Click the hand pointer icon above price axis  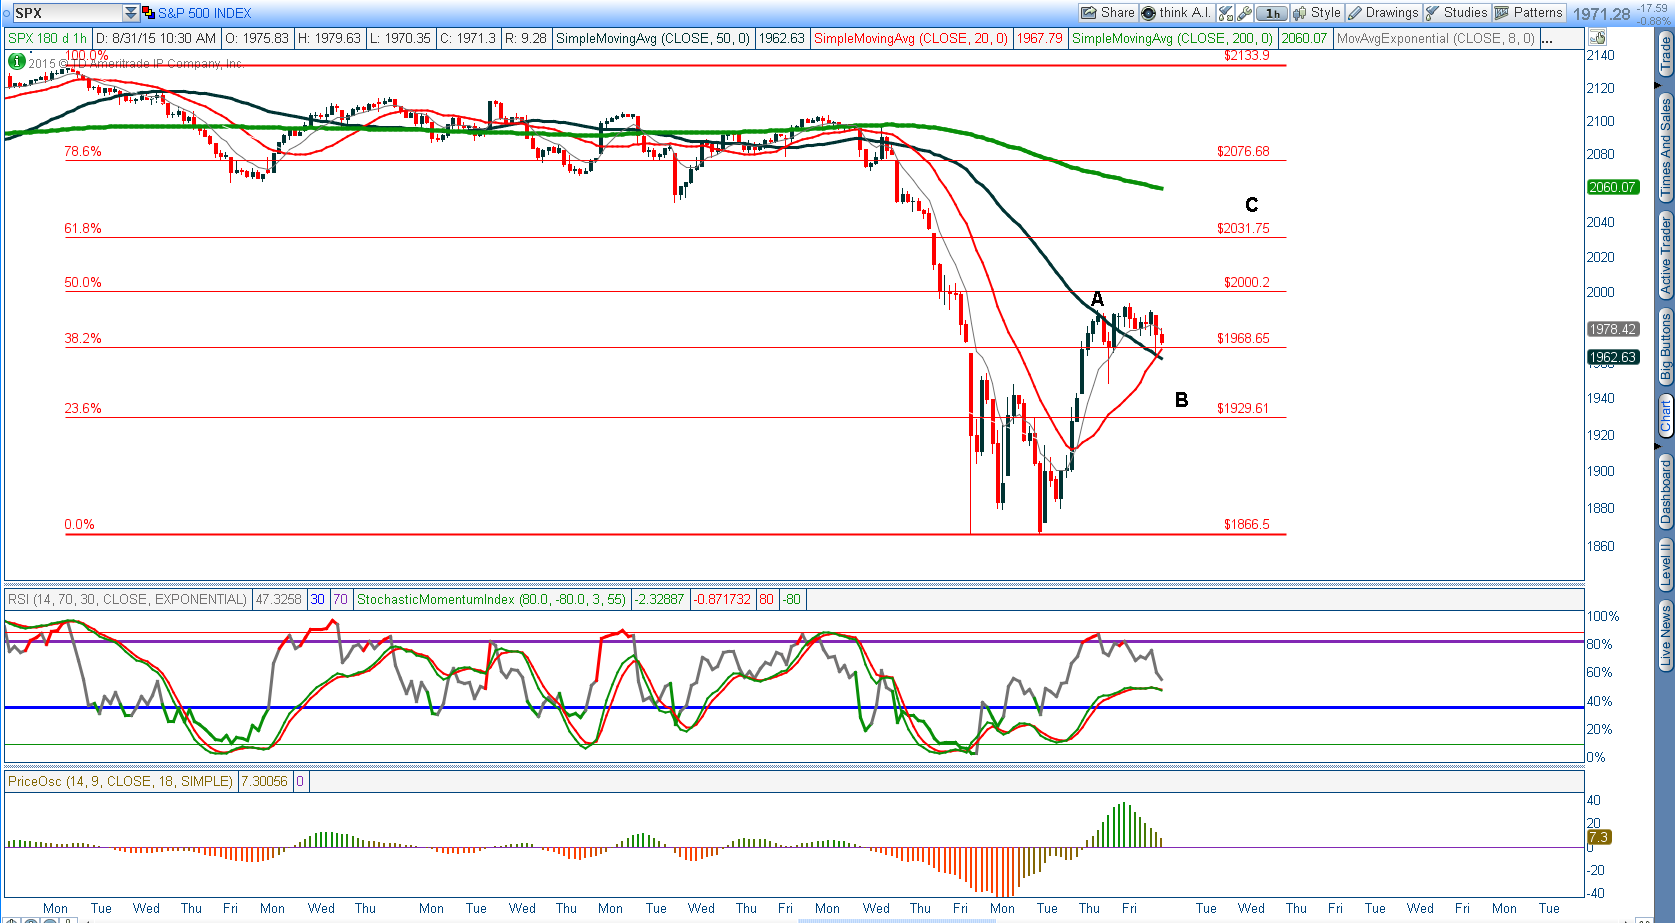point(1597,38)
